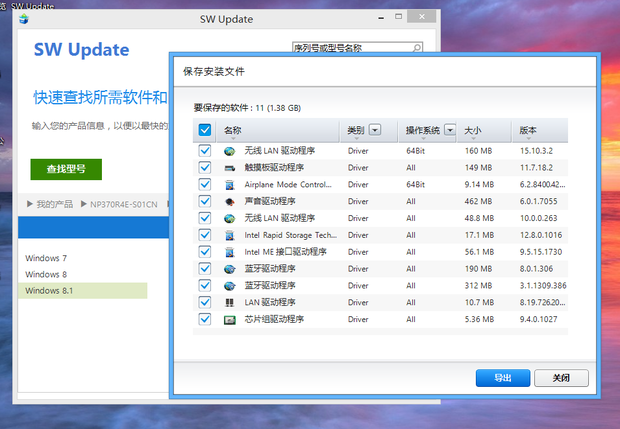Click the 64Bit cell in Airplane Mode row
This screenshot has width=620, height=429.
point(416,185)
